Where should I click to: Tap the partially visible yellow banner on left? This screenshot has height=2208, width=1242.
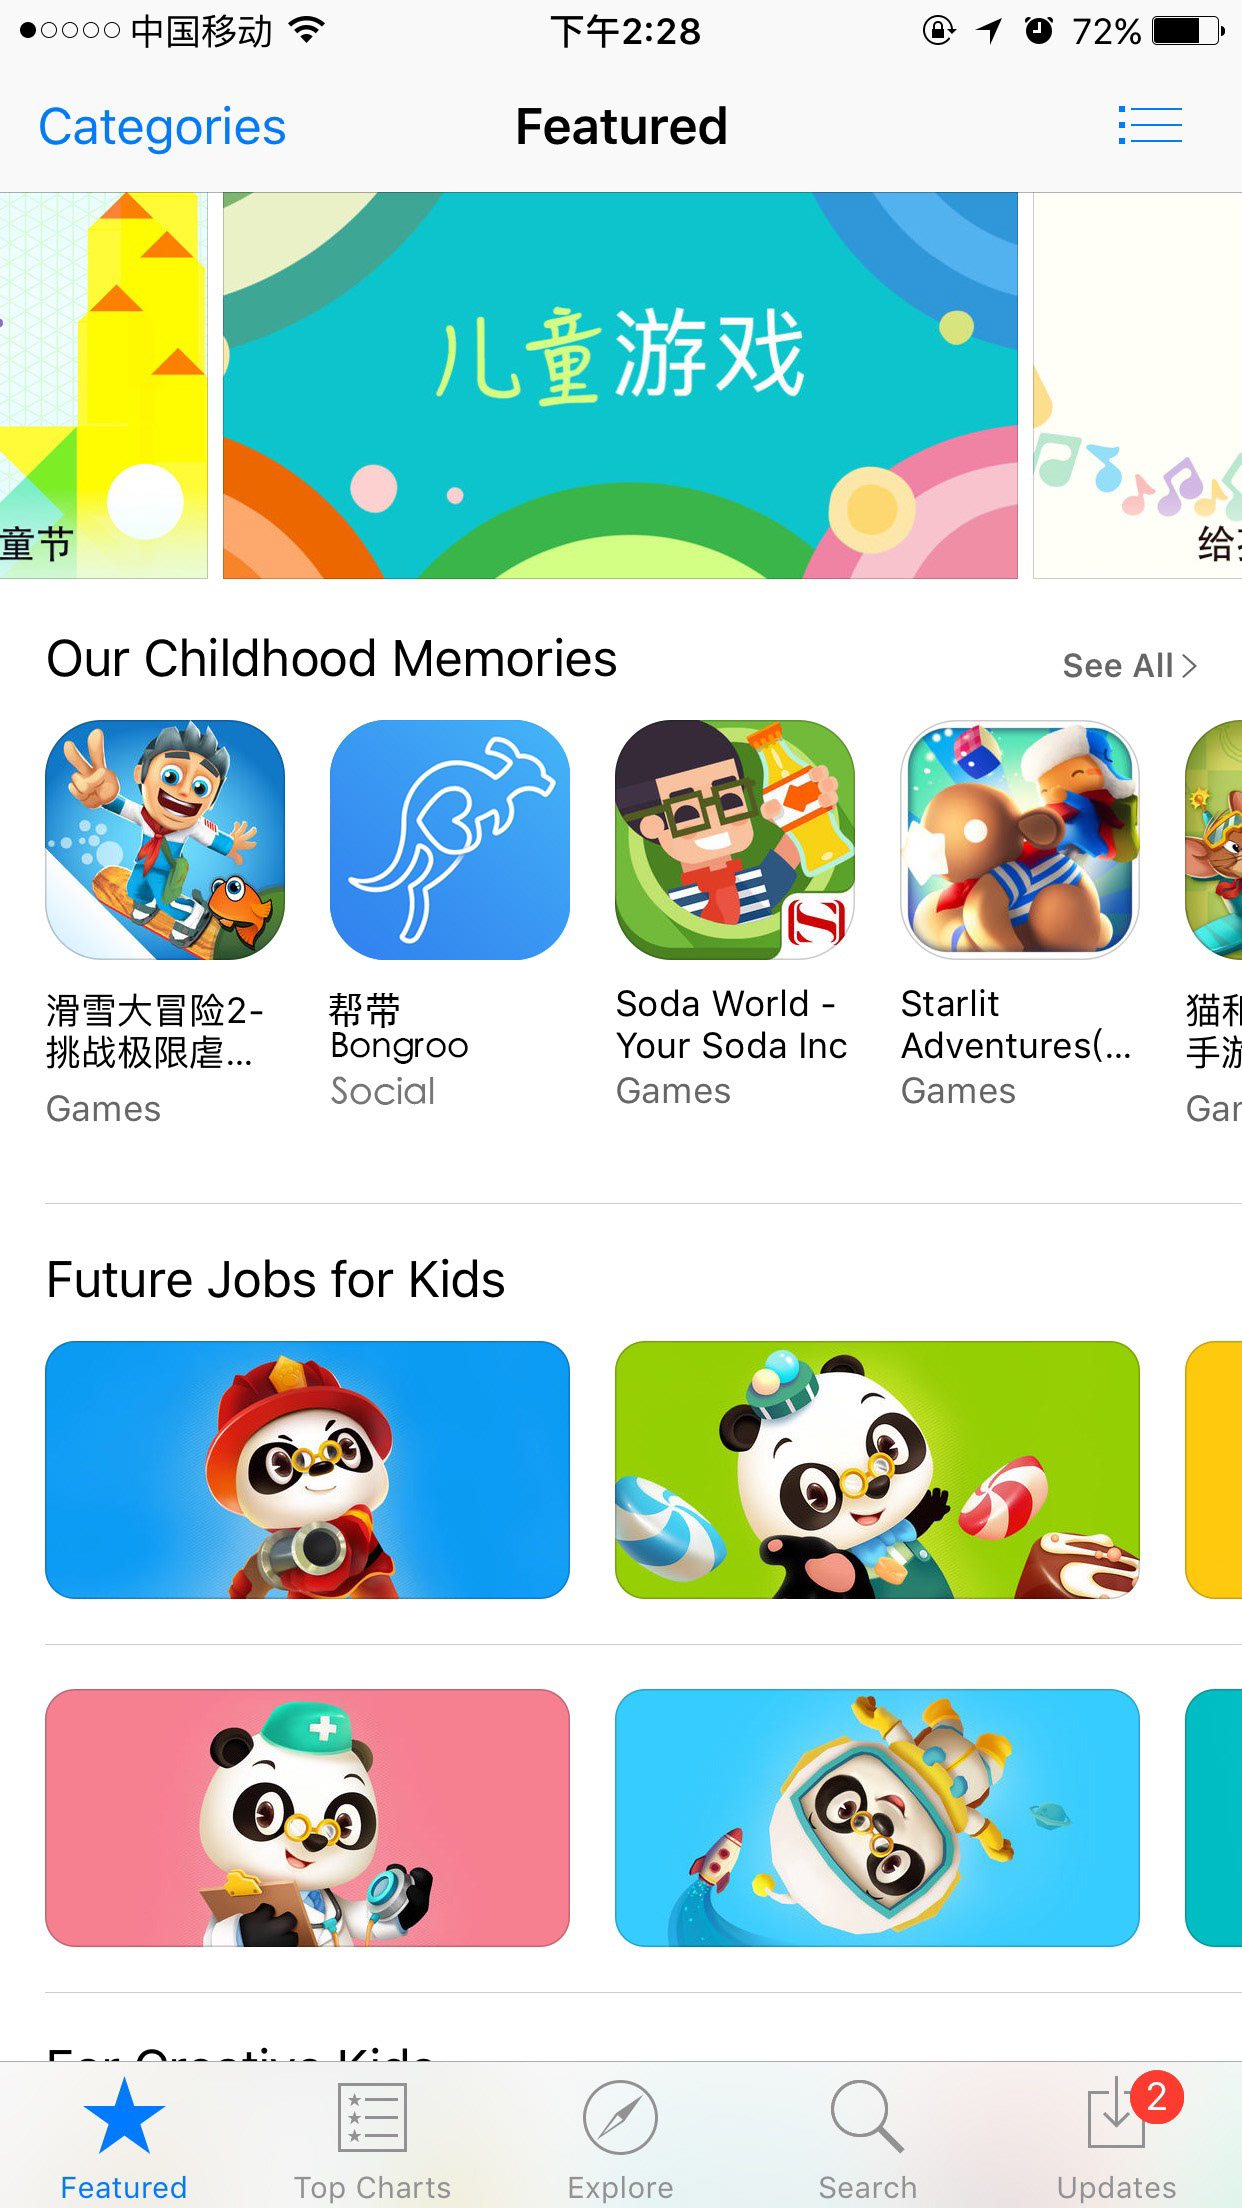coord(104,386)
